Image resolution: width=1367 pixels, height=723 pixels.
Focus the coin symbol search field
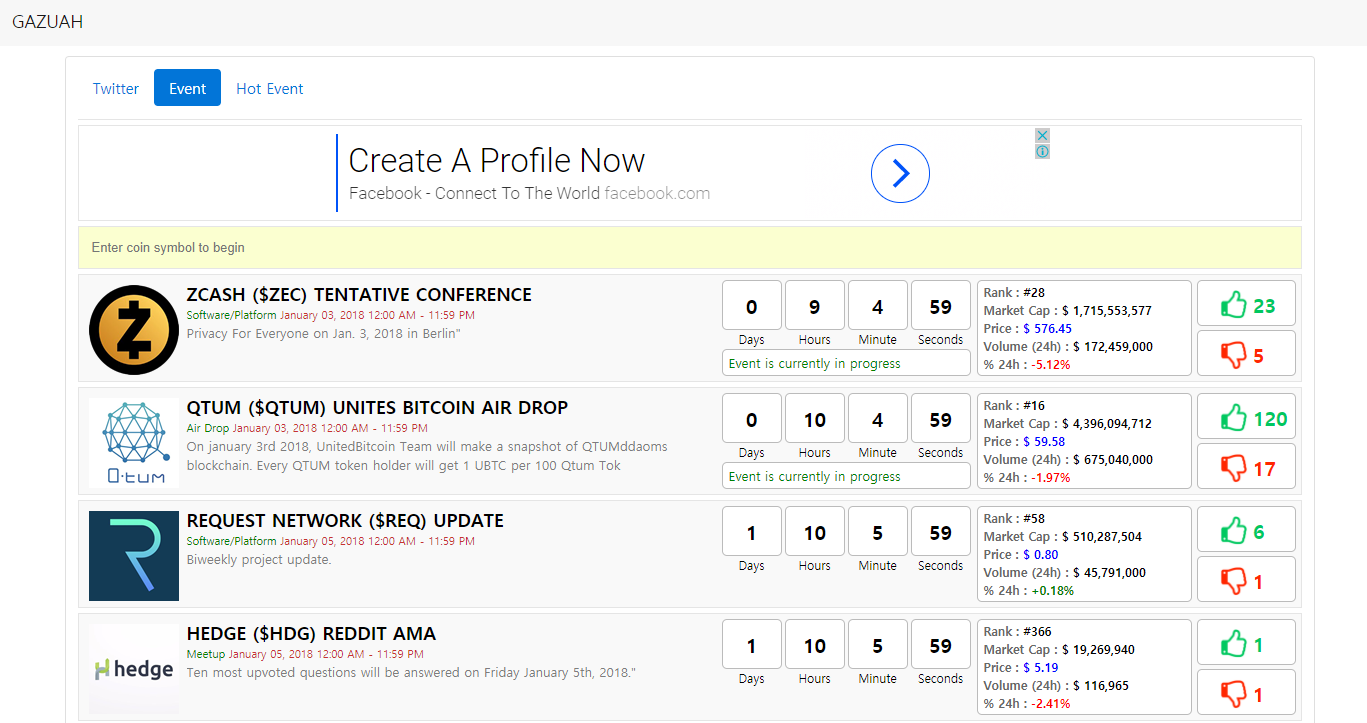(690, 247)
